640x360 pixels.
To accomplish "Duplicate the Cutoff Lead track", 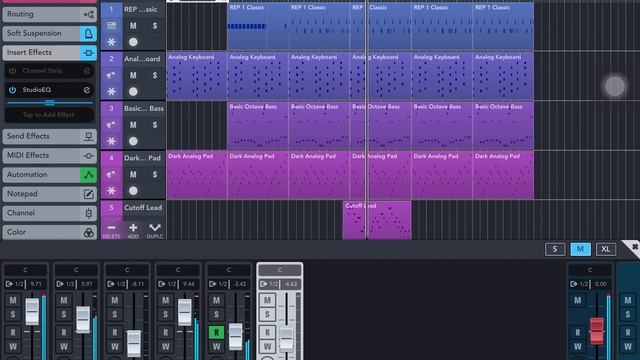I will click(155, 230).
